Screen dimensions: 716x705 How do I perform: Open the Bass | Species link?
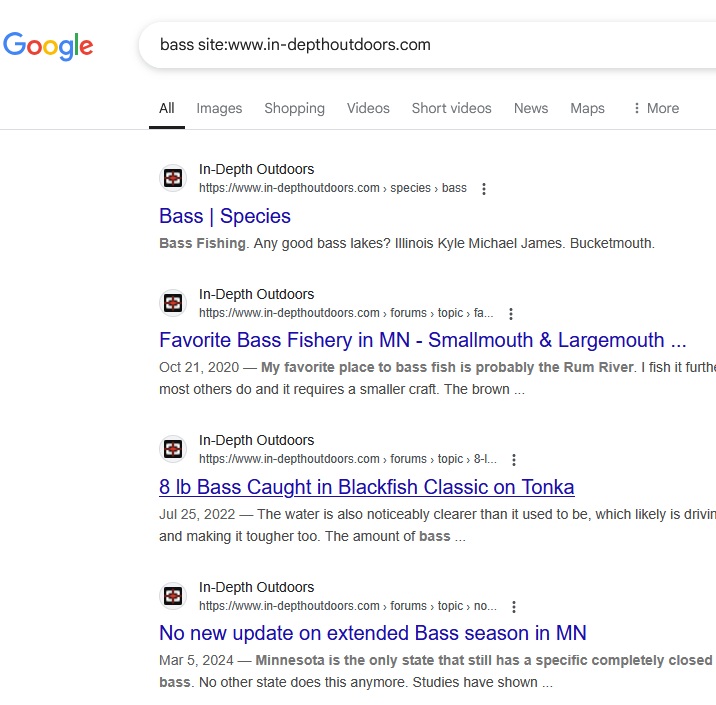click(225, 216)
